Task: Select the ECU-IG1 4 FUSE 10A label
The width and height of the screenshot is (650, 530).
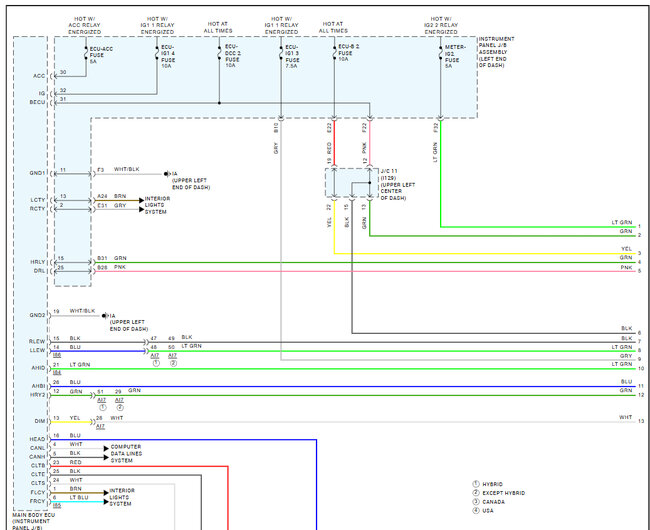Action: coord(168,56)
